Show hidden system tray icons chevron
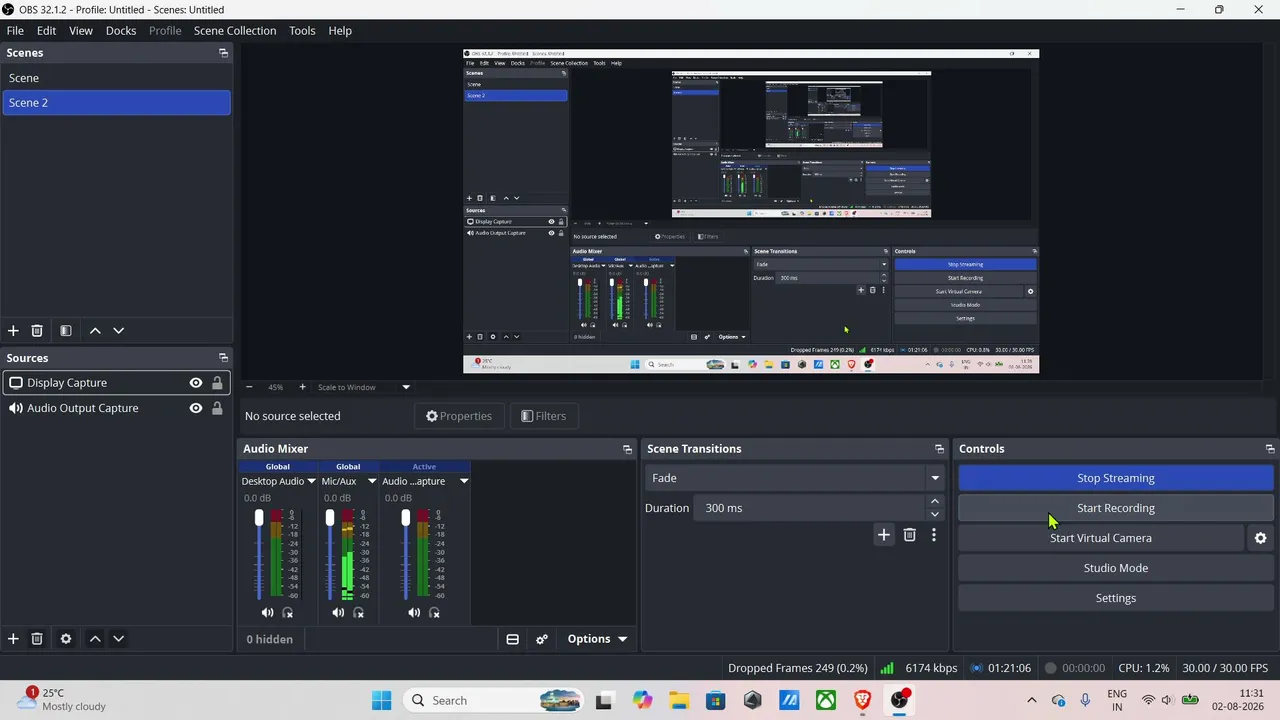 [1032, 700]
